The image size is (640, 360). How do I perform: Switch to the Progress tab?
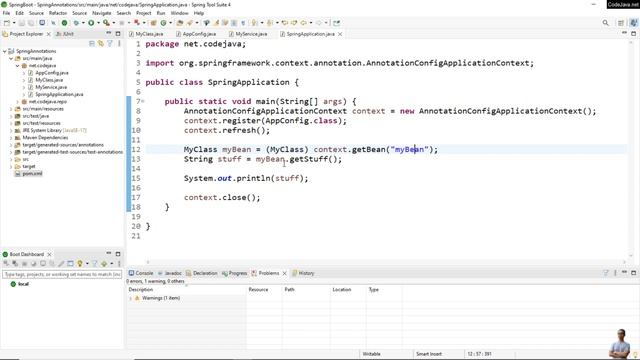point(235,273)
